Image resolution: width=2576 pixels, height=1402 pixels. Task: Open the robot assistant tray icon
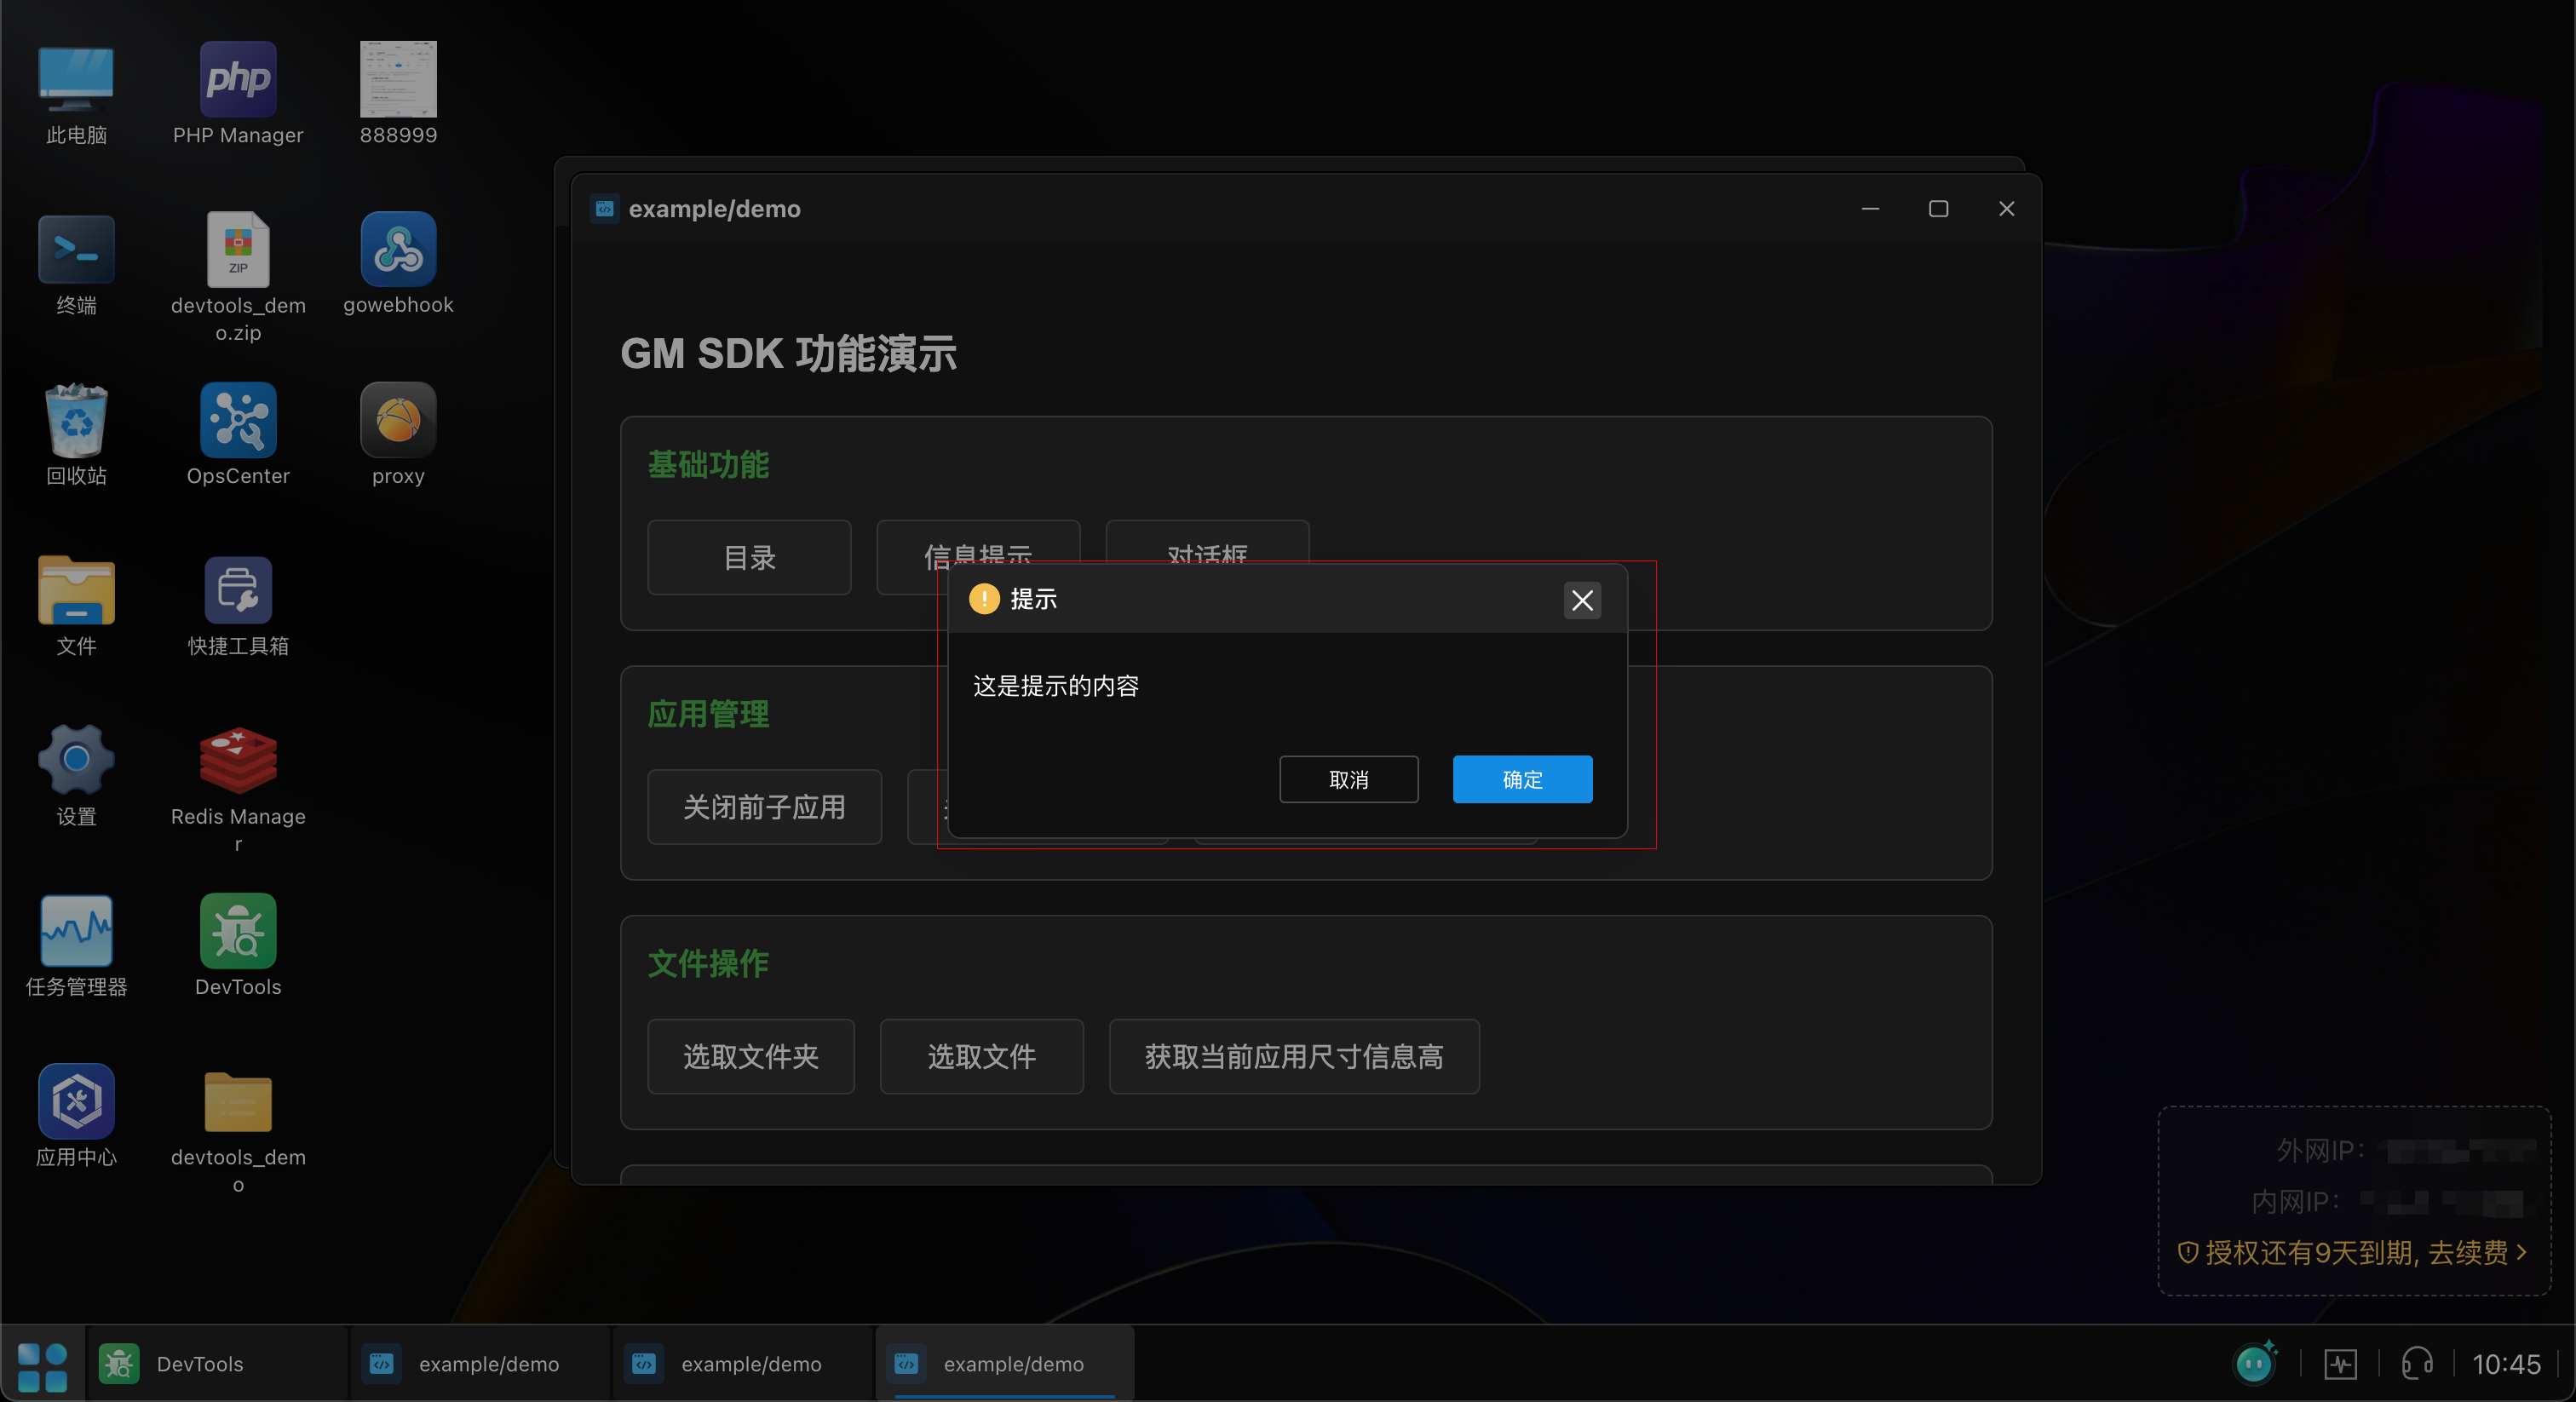click(x=2256, y=1363)
